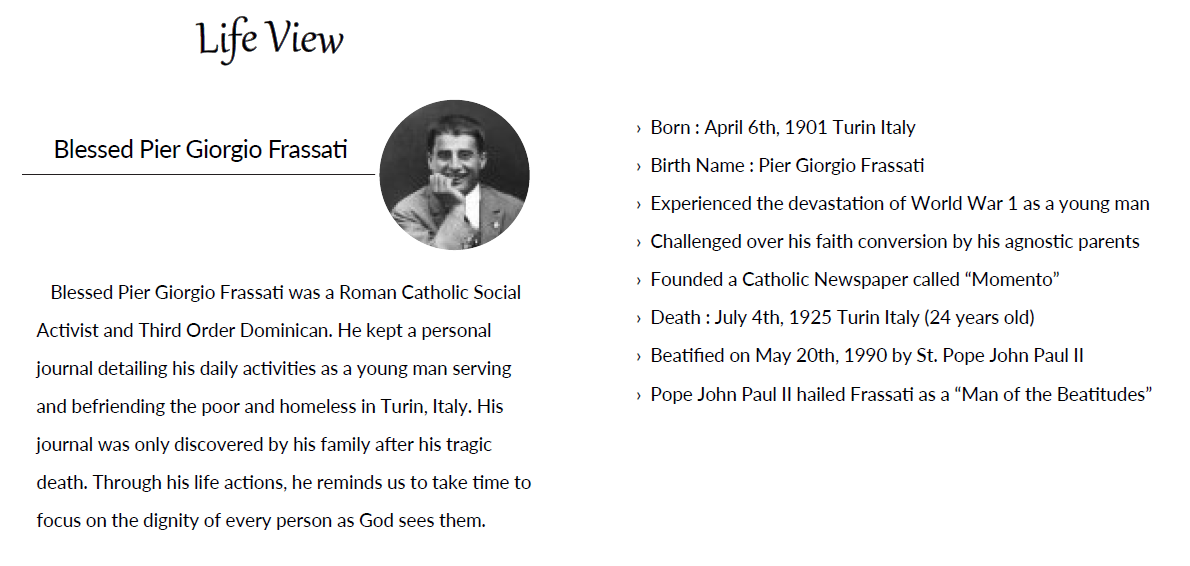This screenshot has height=566, width=1190.
Task: Click the chevron bullet beside "Birth Name"
Action: pos(638,166)
